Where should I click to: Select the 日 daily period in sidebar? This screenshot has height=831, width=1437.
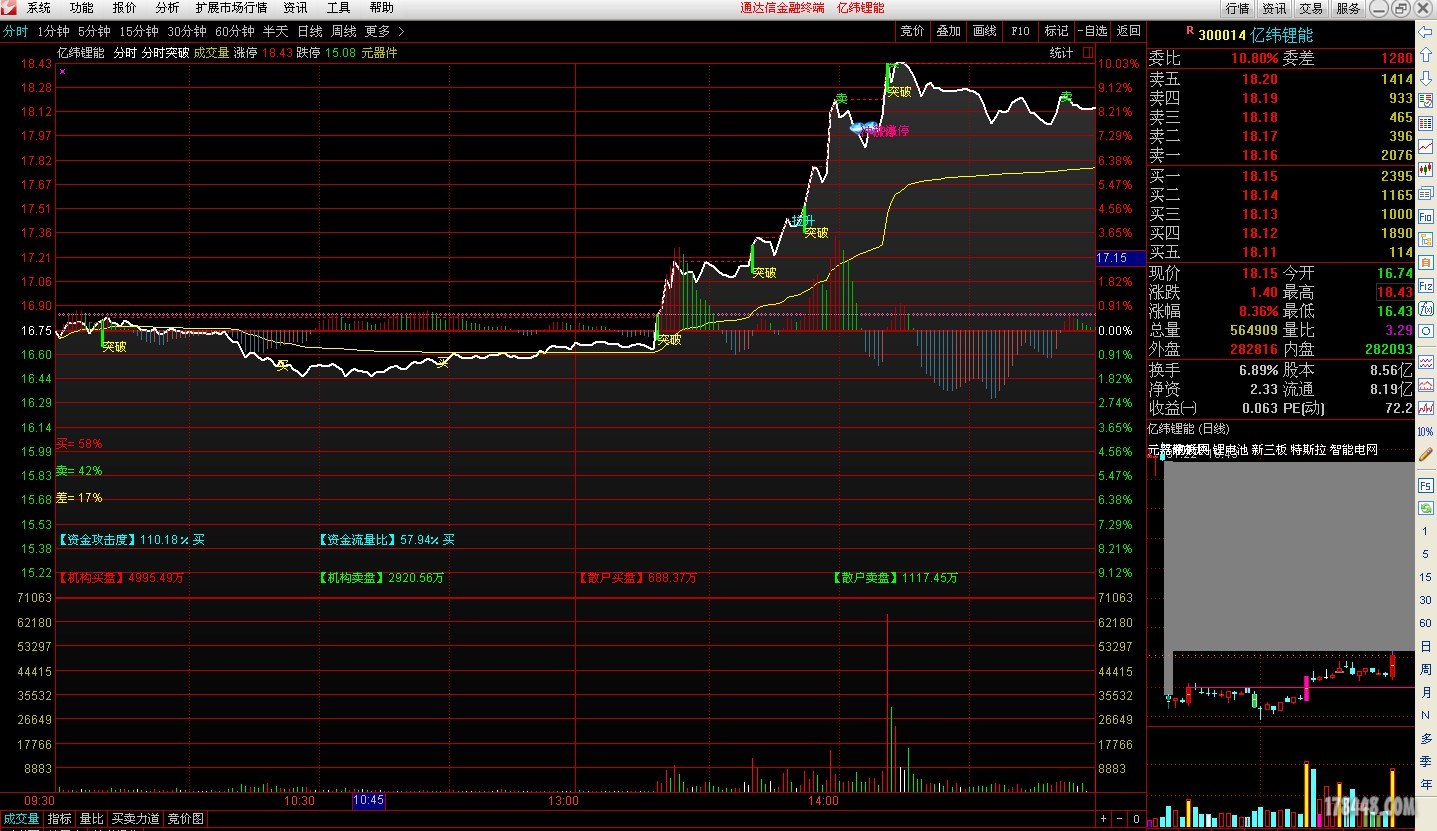(x=1426, y=645)
